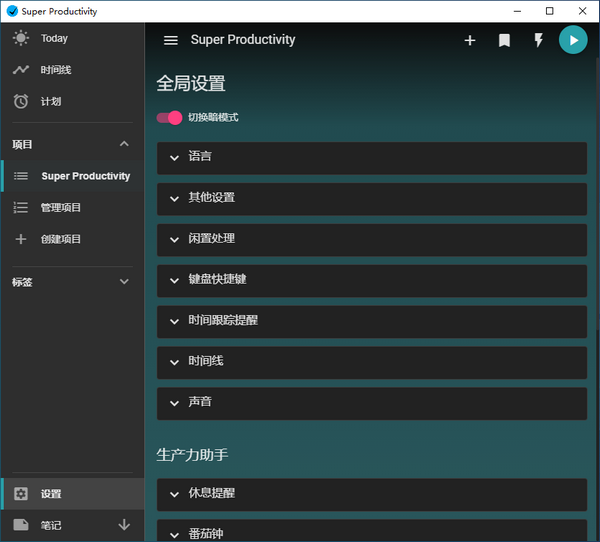This screenshot has width=600, height=542.
Task: Click 创建项目 to create a project
Action: 61,239
